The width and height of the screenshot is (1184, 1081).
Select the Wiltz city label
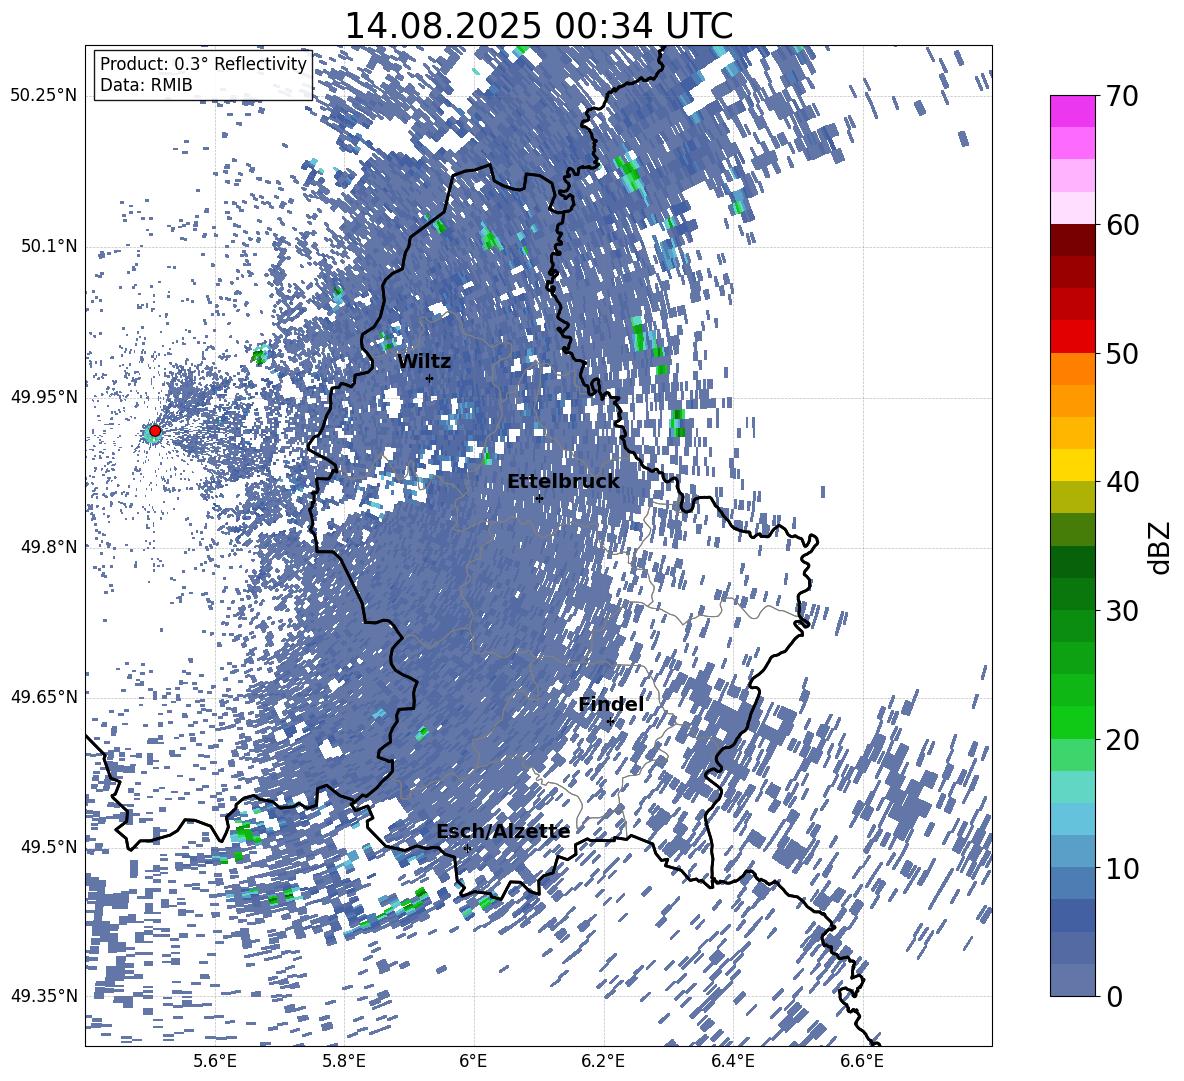(424, 362)
